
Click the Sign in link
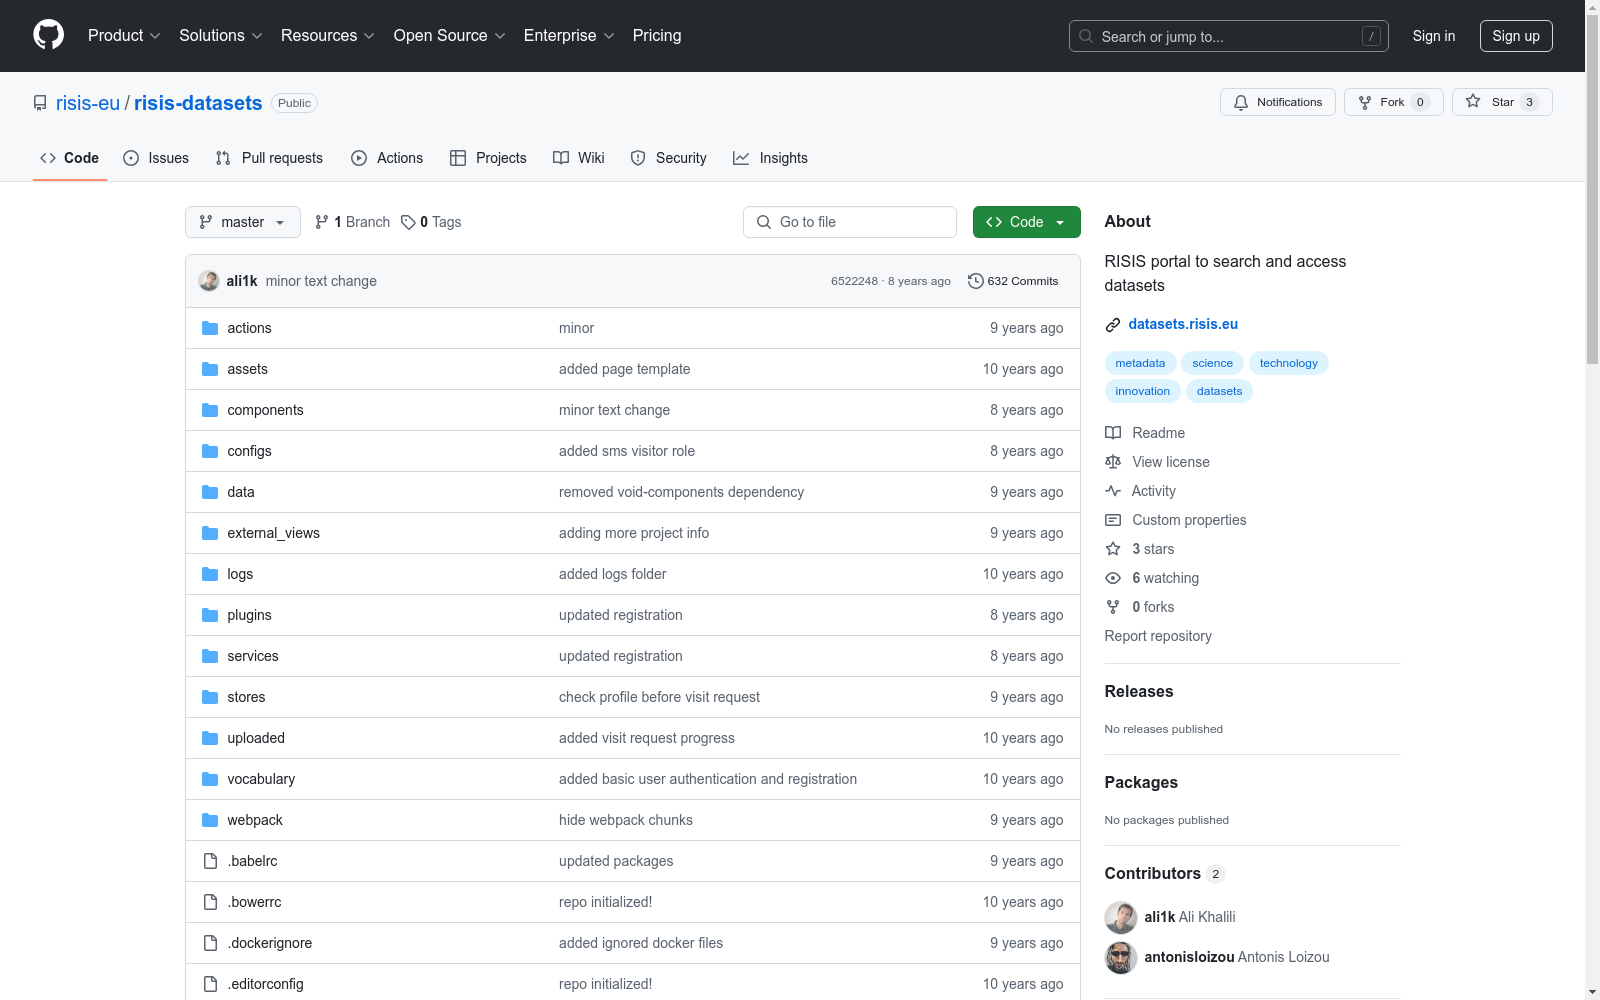[1434, 36]
